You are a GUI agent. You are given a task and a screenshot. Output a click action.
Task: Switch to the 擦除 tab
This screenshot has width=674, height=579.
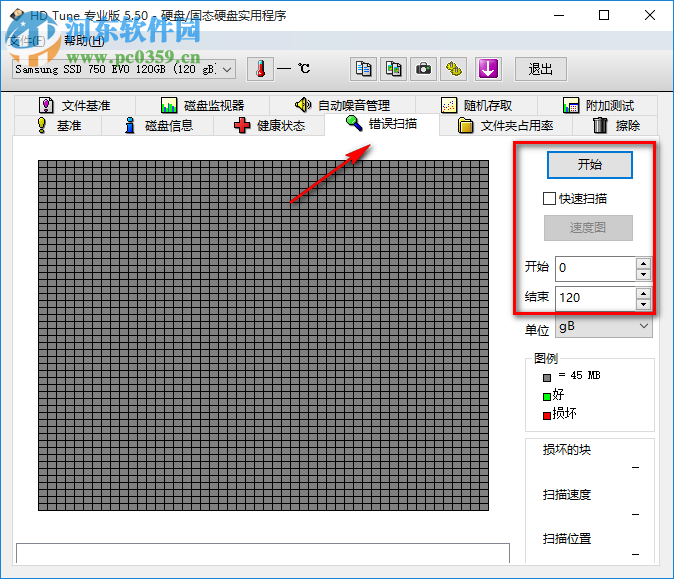[616, 126]
